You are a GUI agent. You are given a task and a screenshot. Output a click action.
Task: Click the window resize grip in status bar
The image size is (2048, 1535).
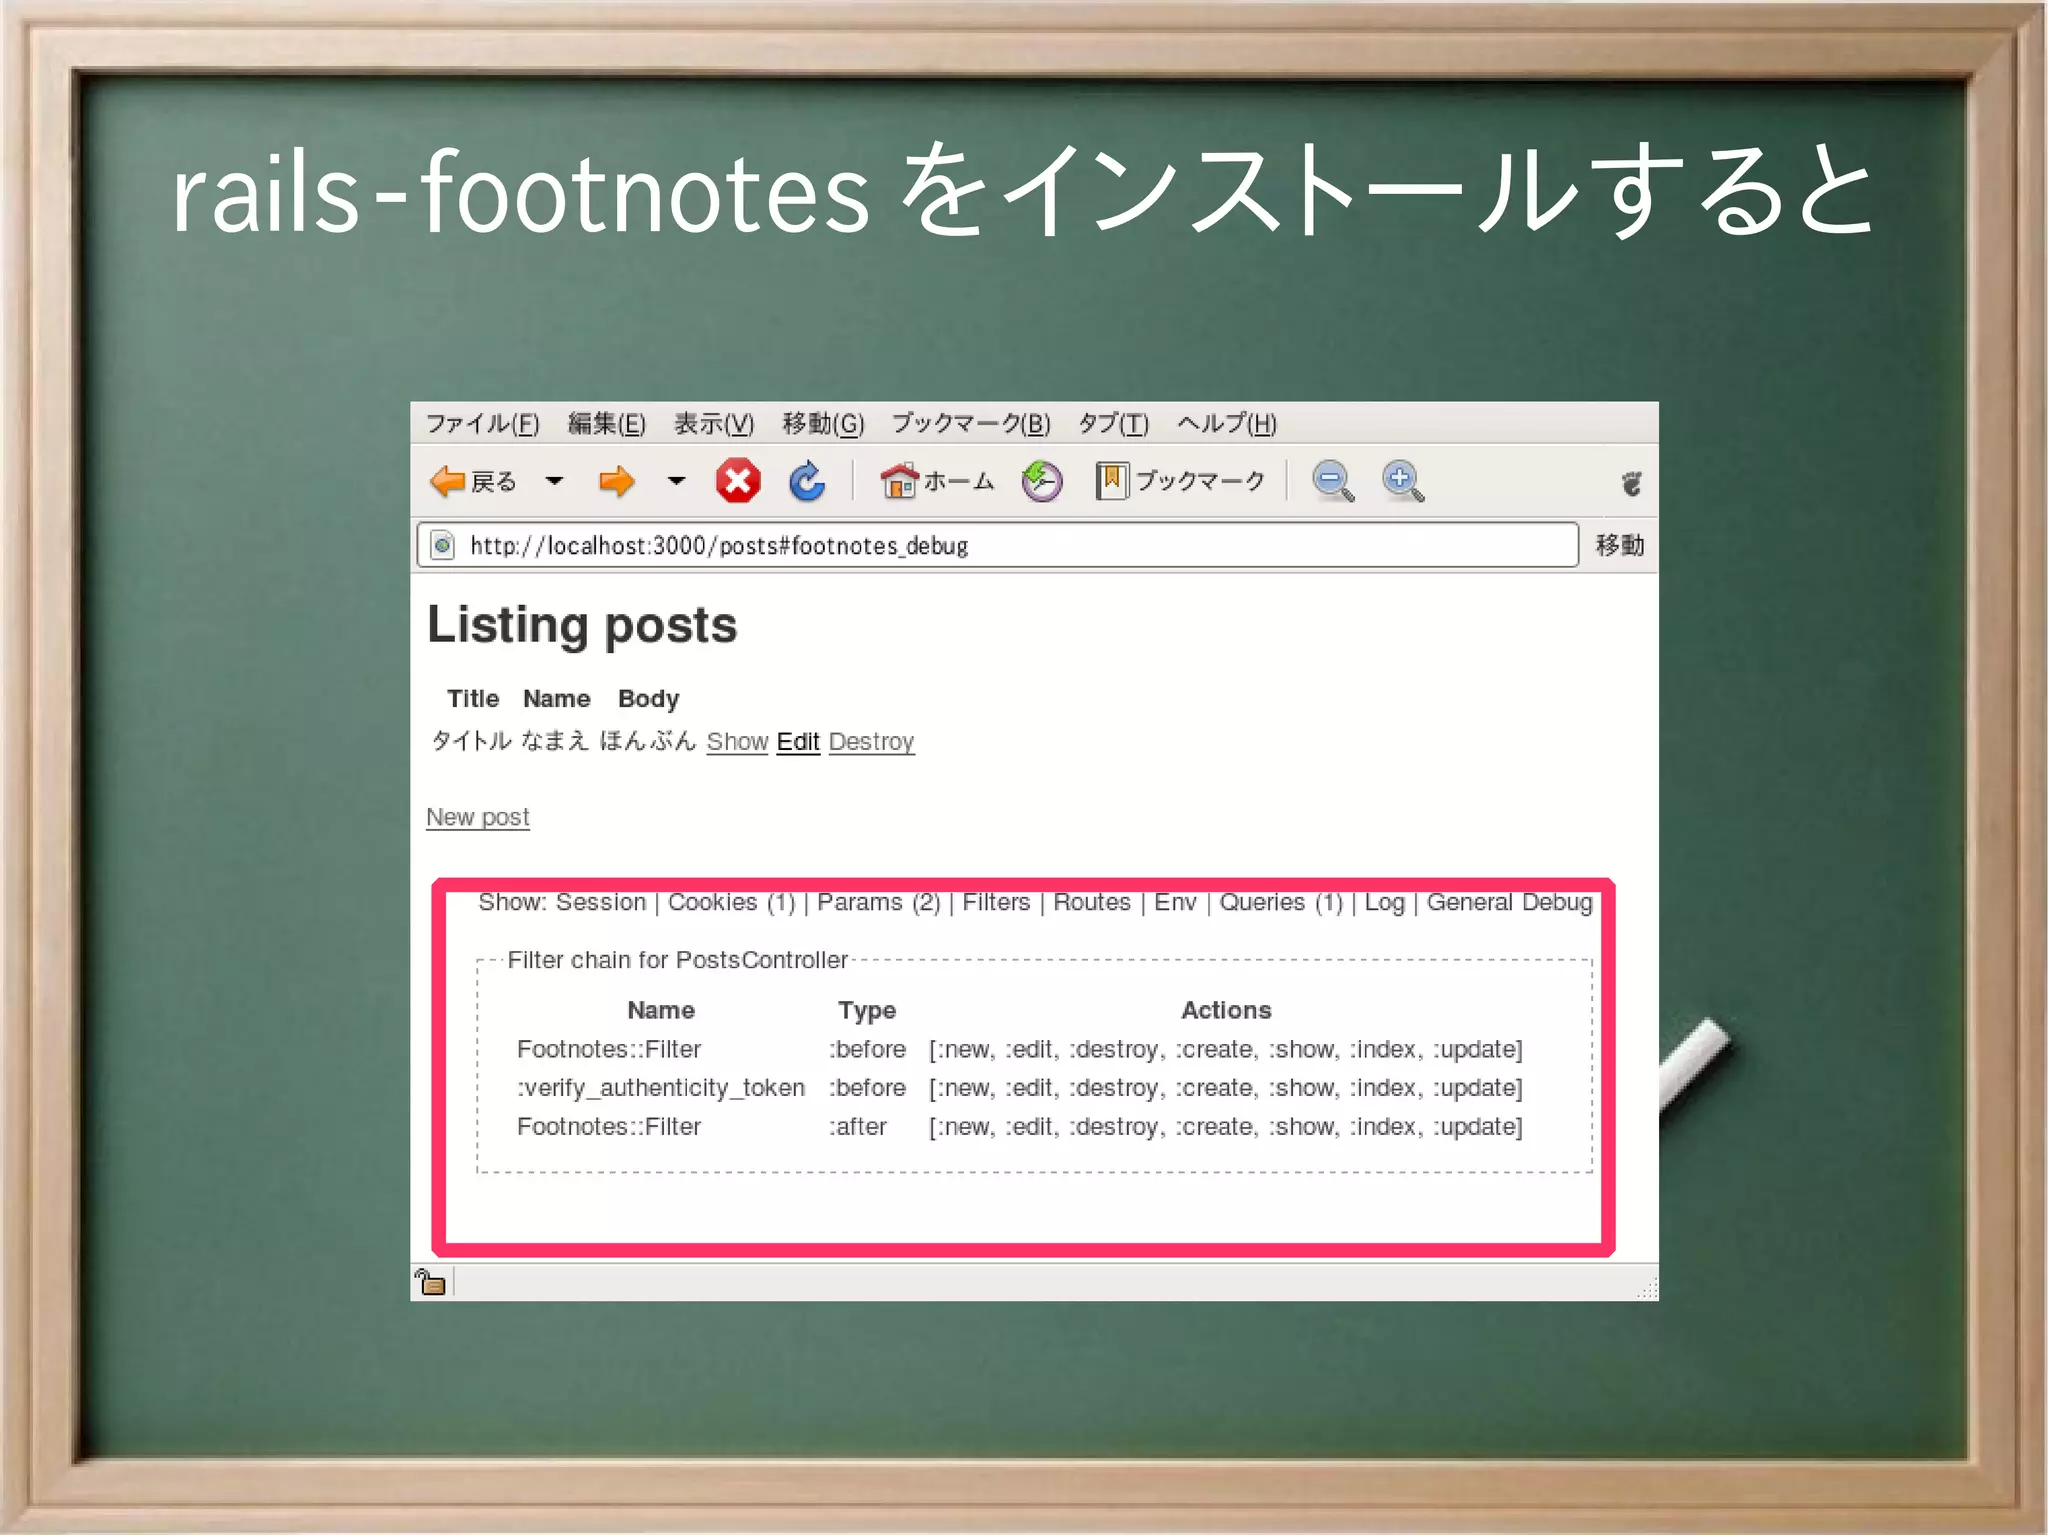pyautogui.click(x=1647, y=1288)
